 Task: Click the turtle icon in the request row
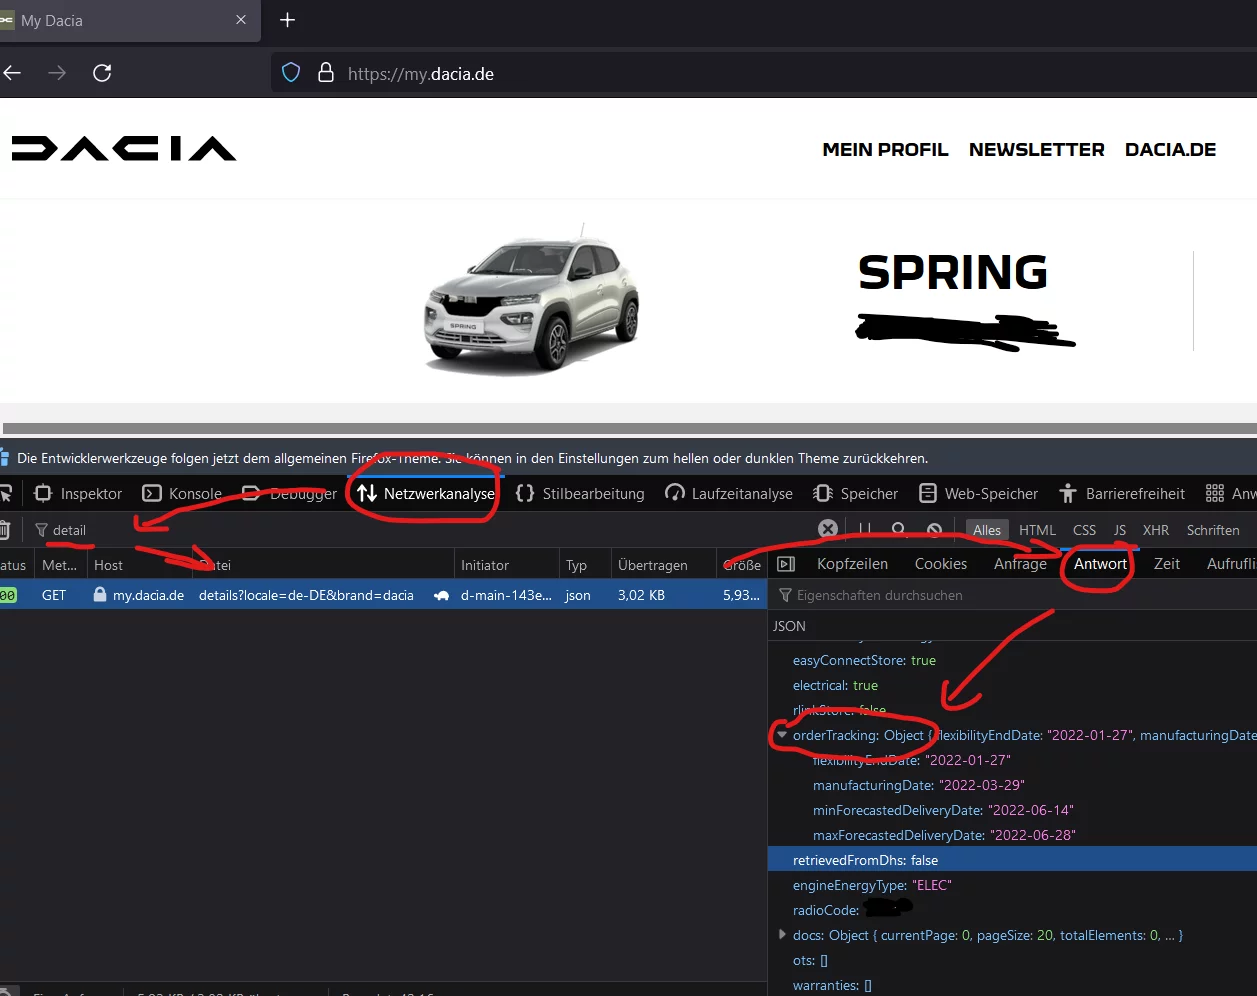coord(441,595)
